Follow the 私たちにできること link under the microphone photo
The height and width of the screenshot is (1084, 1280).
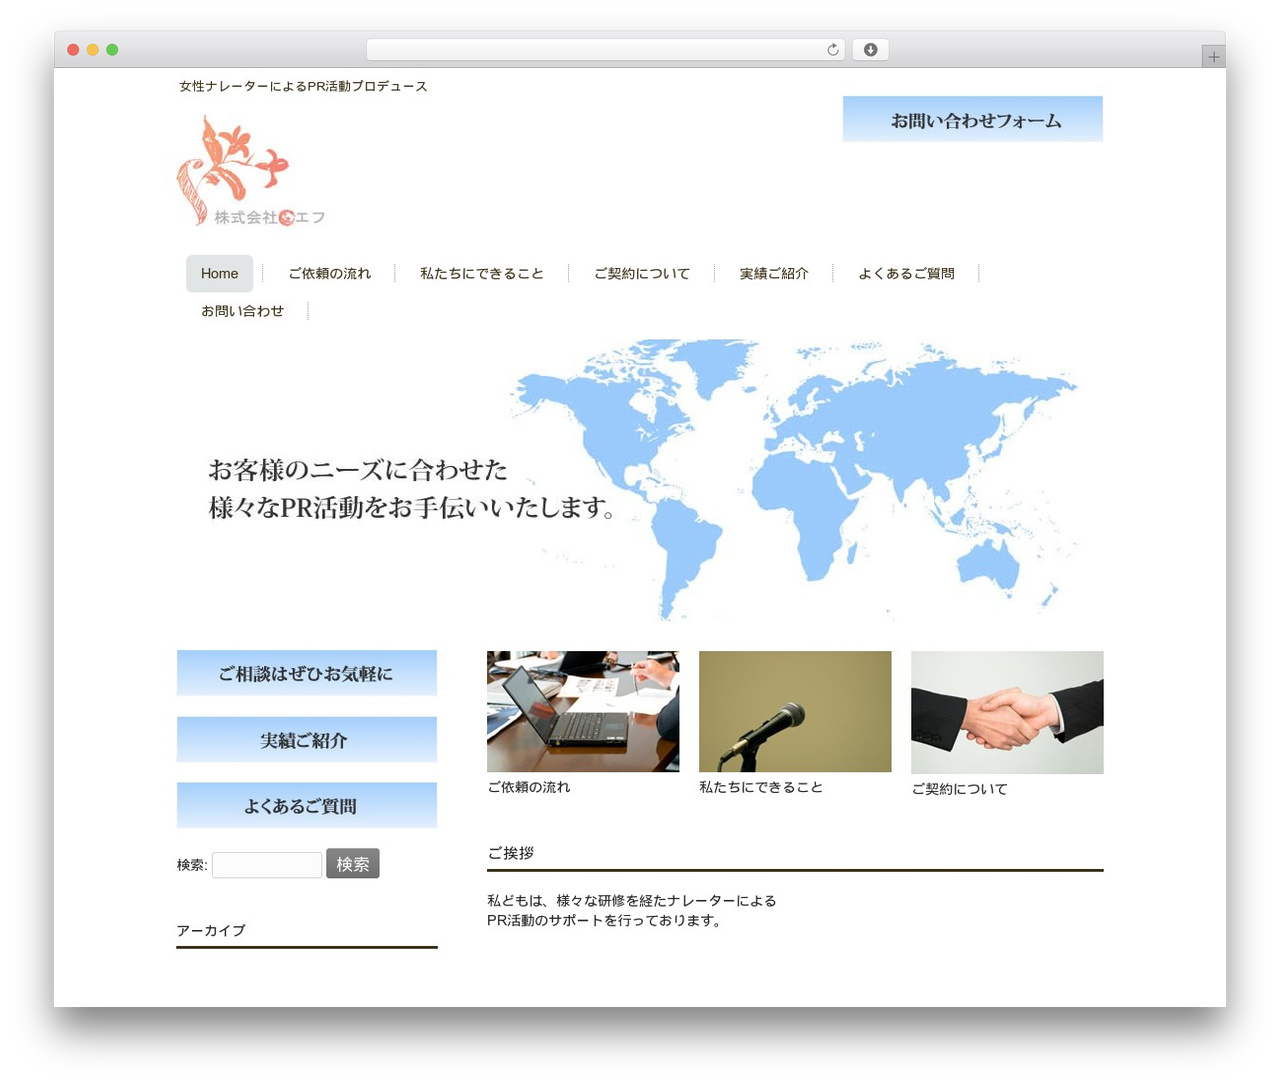click(x=761, y=788)
